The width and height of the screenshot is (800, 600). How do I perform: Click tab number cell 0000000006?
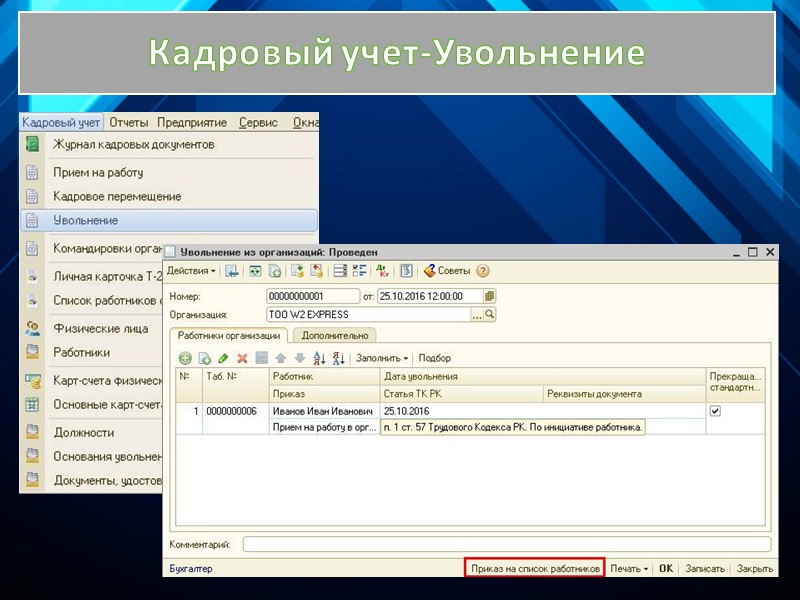235,411
